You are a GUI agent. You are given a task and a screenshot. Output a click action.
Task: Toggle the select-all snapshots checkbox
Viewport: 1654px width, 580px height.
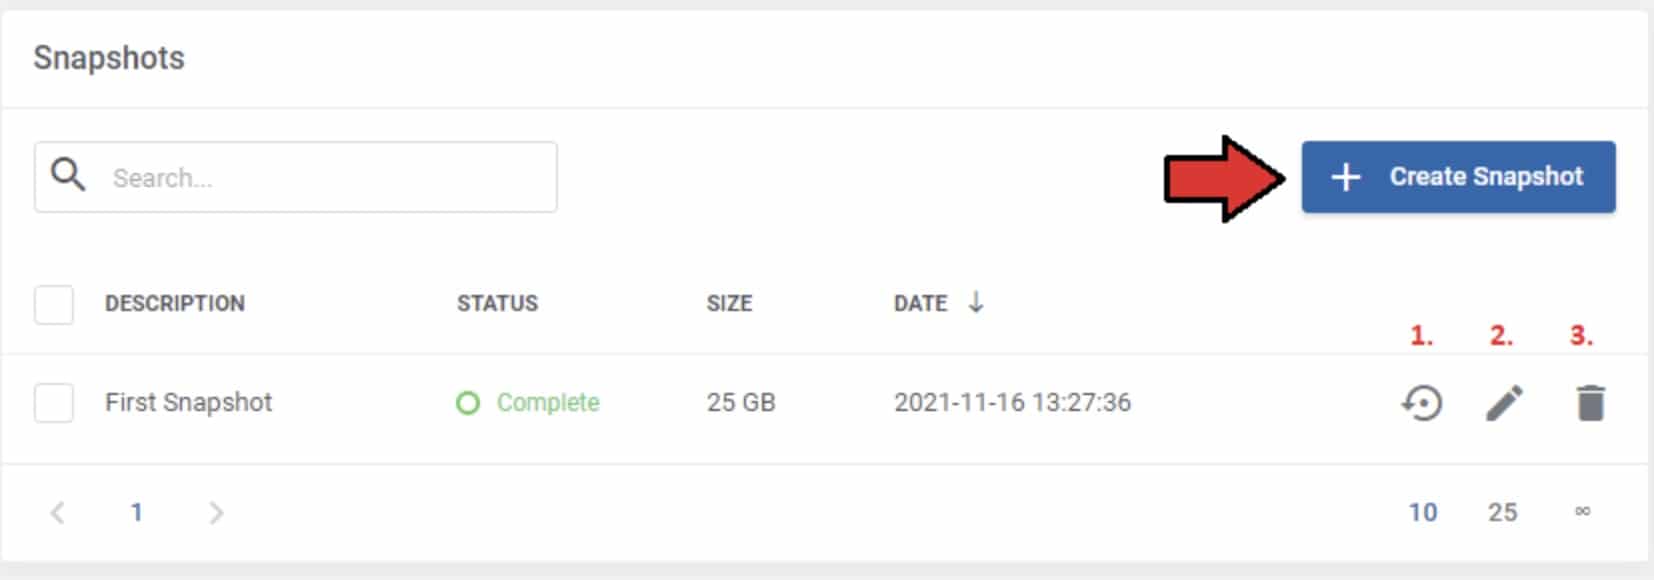[54, 304]
